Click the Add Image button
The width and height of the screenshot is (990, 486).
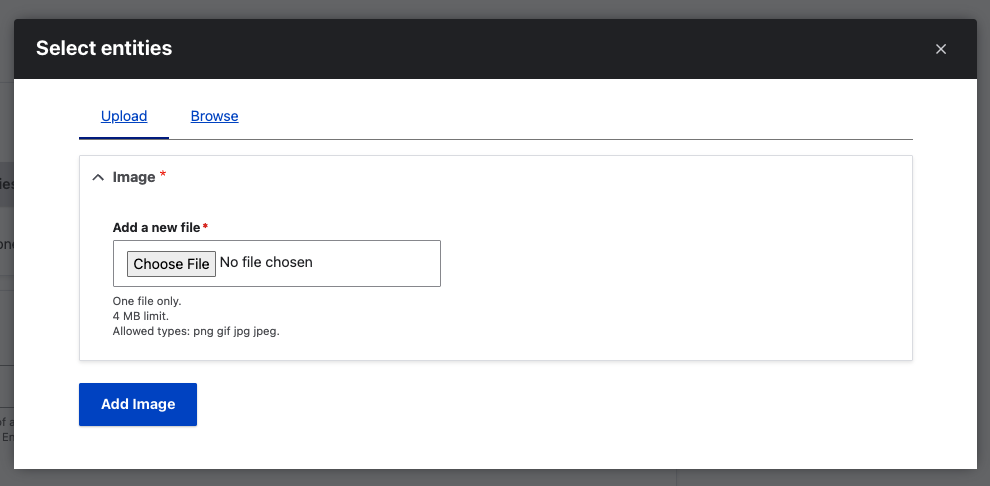tap(138, 404)
